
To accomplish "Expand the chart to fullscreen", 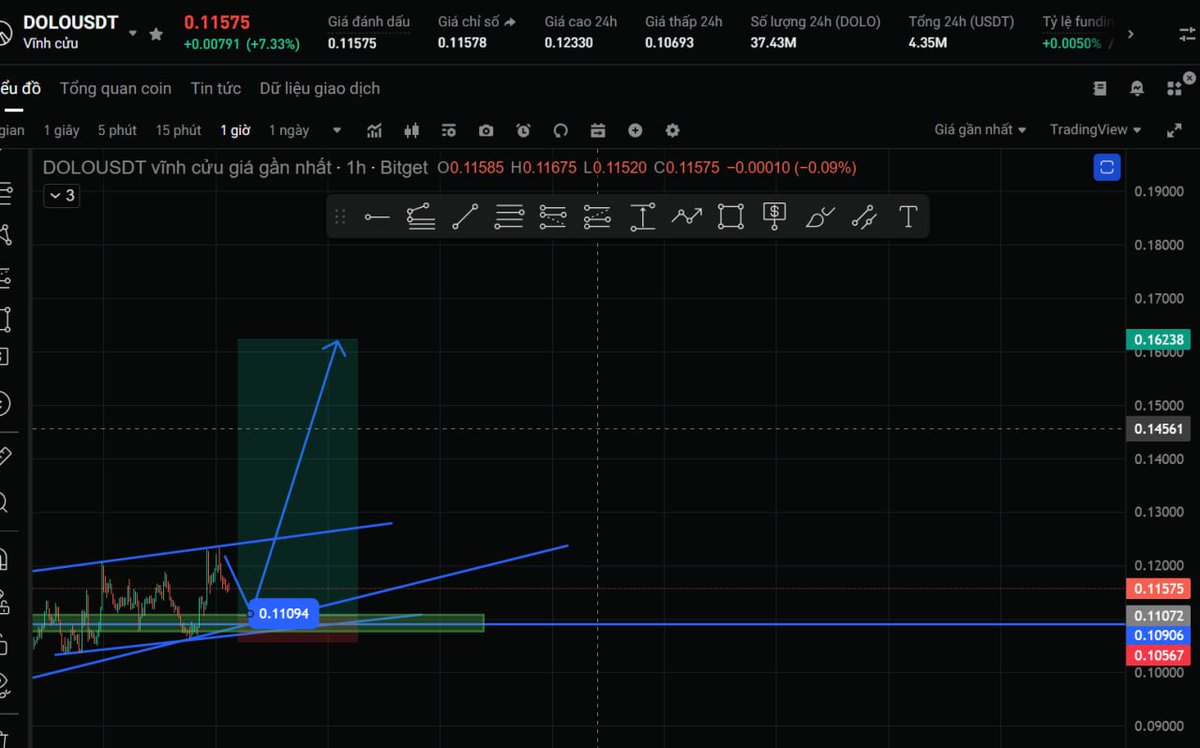I will tap(1173, 130).
